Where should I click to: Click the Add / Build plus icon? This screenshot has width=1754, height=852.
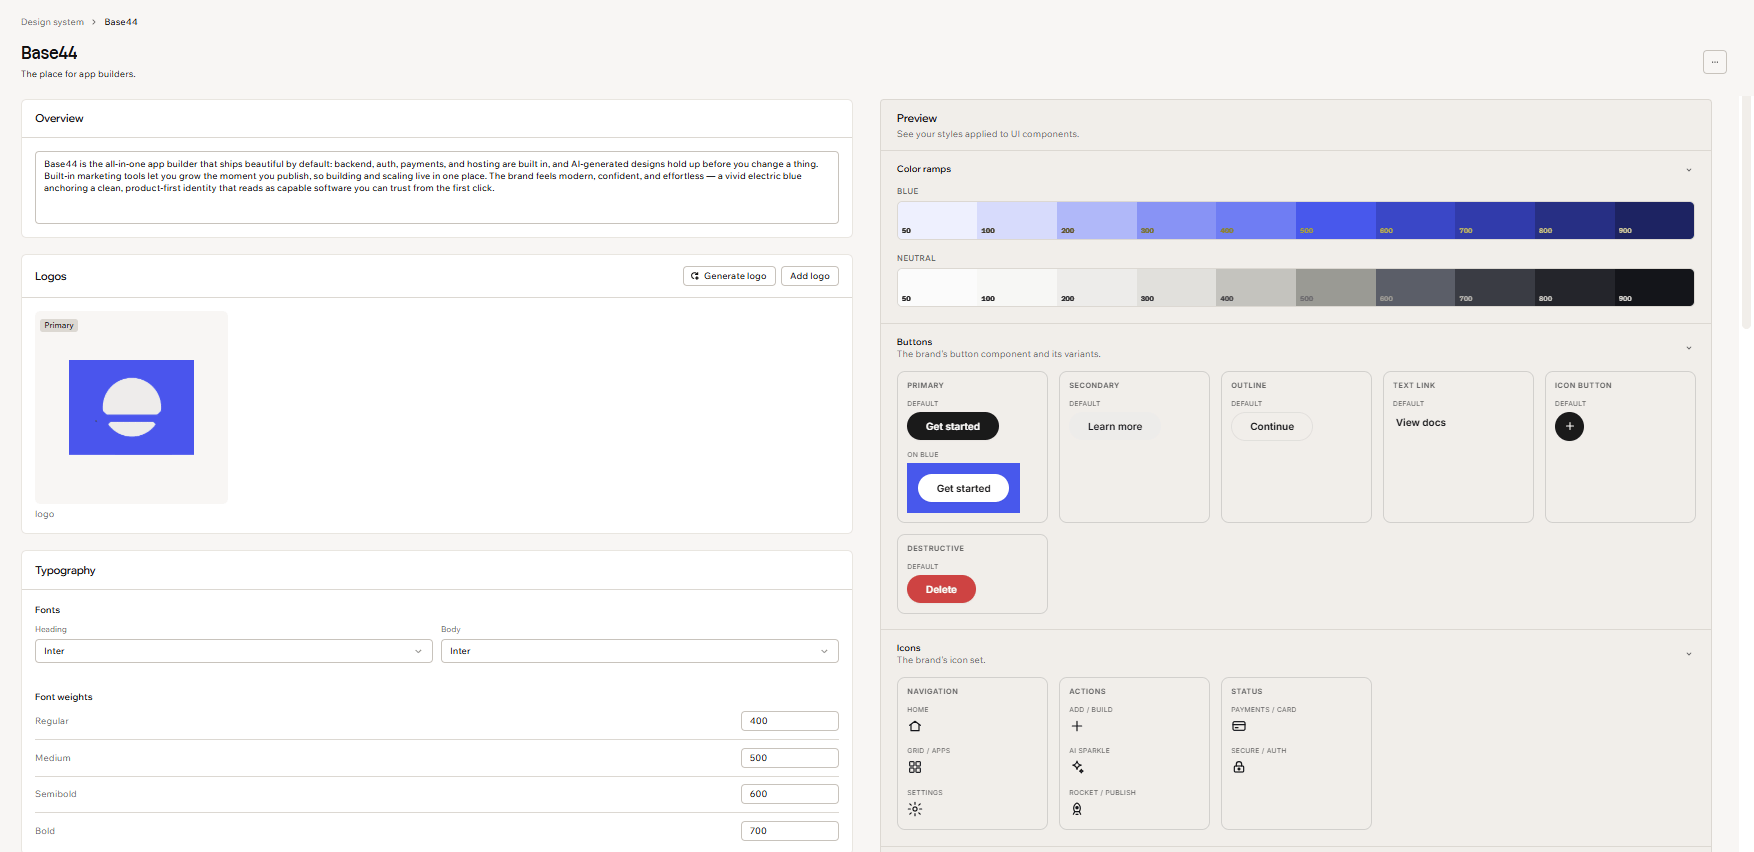pyautogui.click(x=1077, y=726)
